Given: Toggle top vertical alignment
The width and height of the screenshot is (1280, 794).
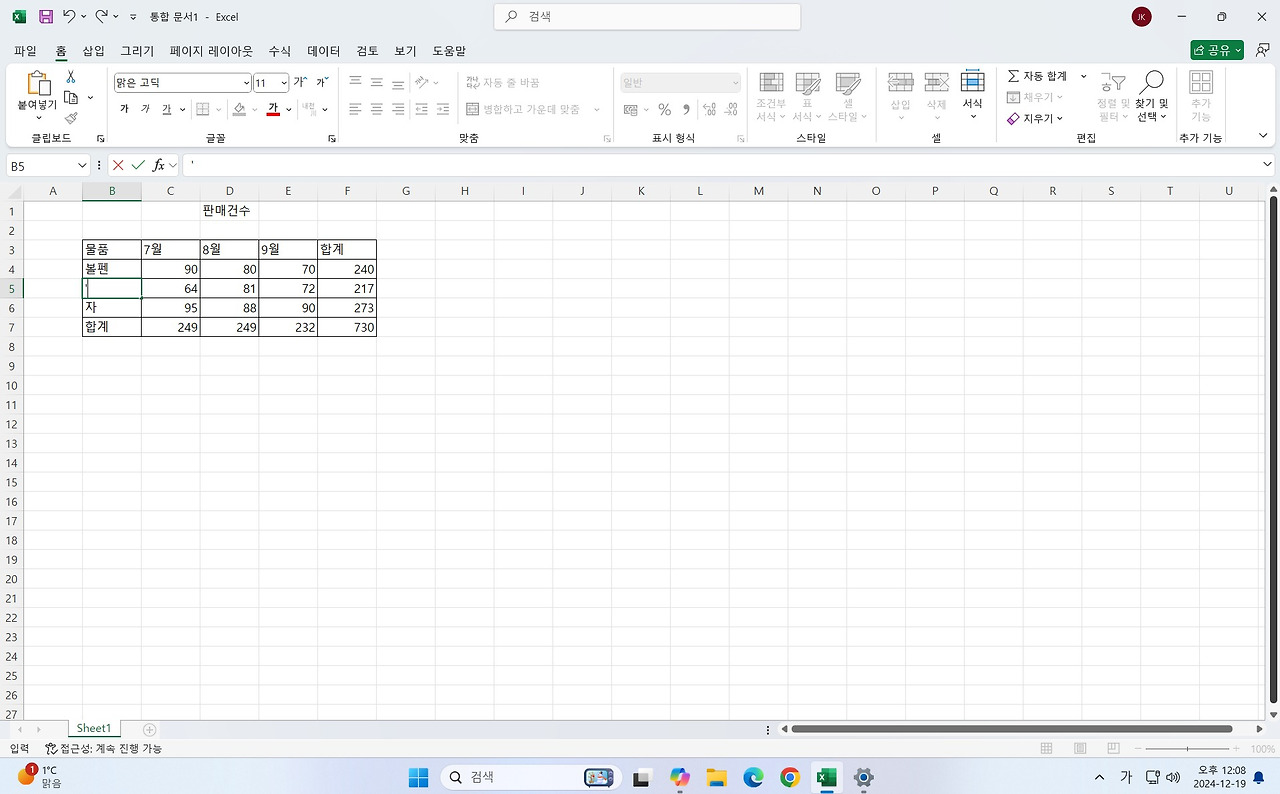Looking at the screenshot, I should [x=355, y=83].
